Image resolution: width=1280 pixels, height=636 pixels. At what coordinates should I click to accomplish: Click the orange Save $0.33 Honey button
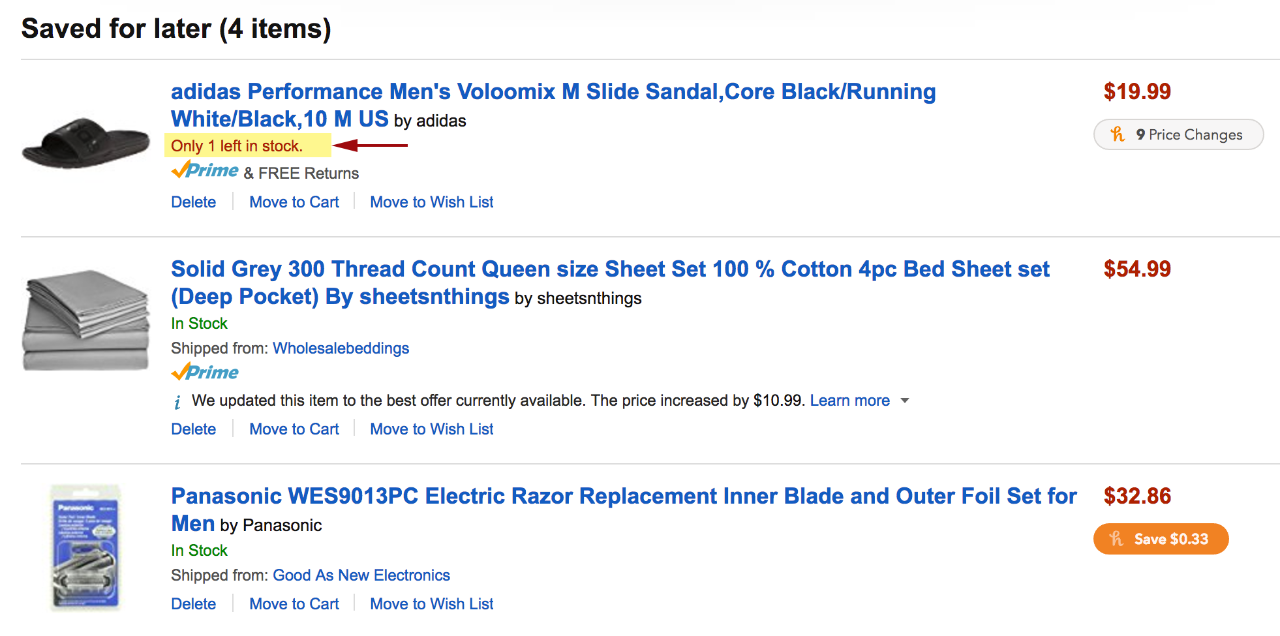click(1161, 539)
